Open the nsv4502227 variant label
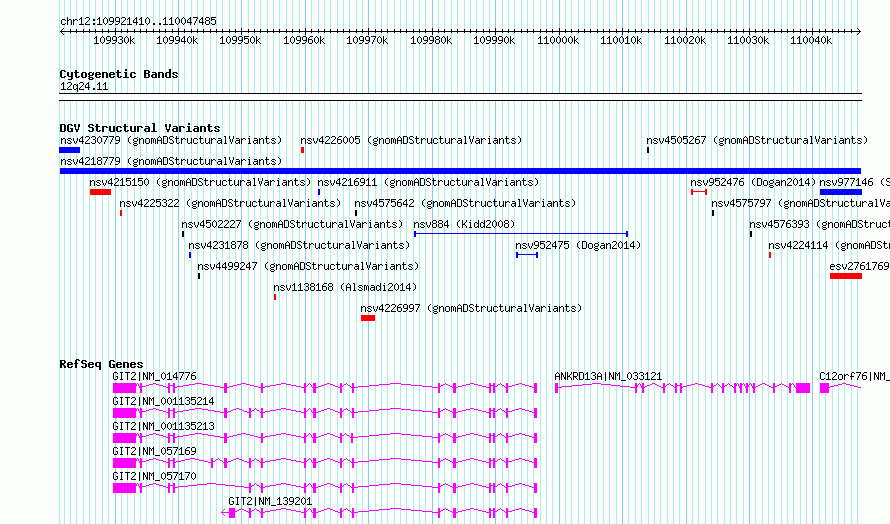Image resolution: width=890 pixels, height=524 pixels. pyautogui.click(x=292, y=224)
